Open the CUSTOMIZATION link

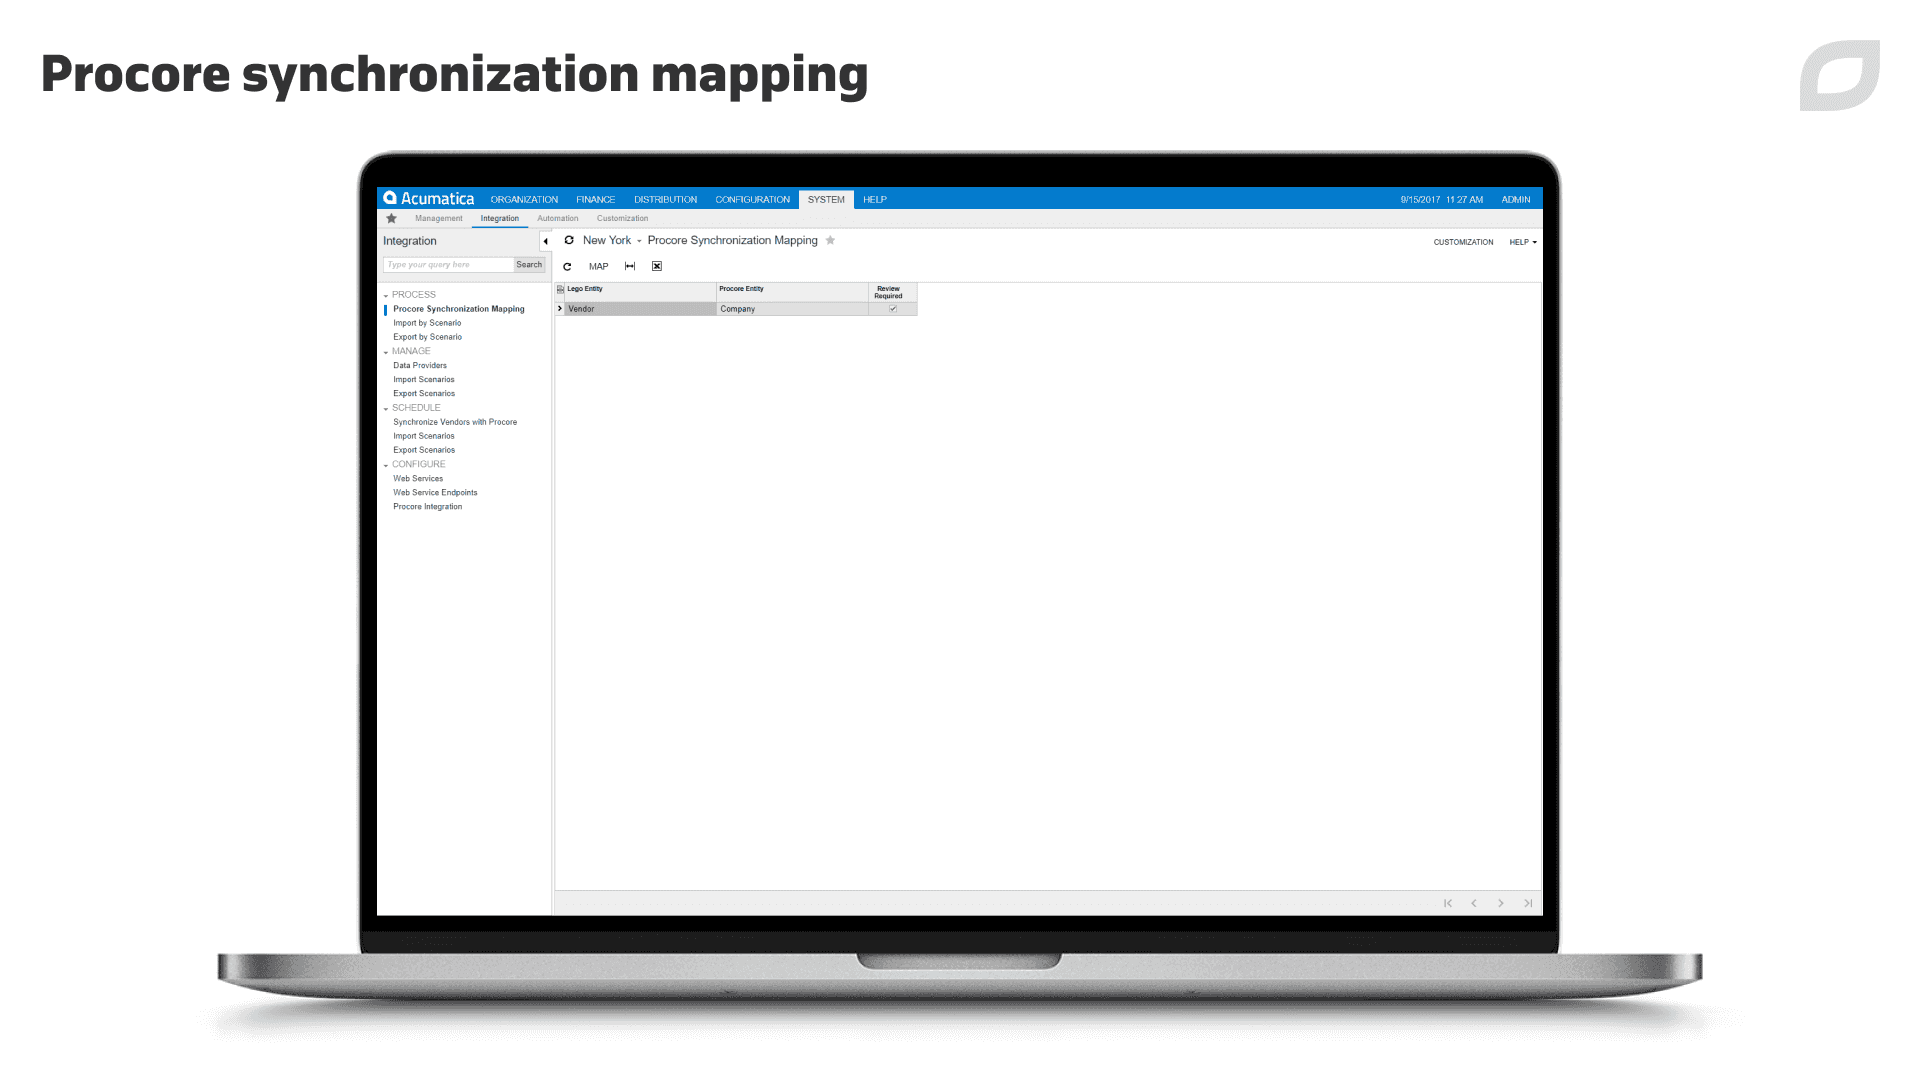(1463, 242)
